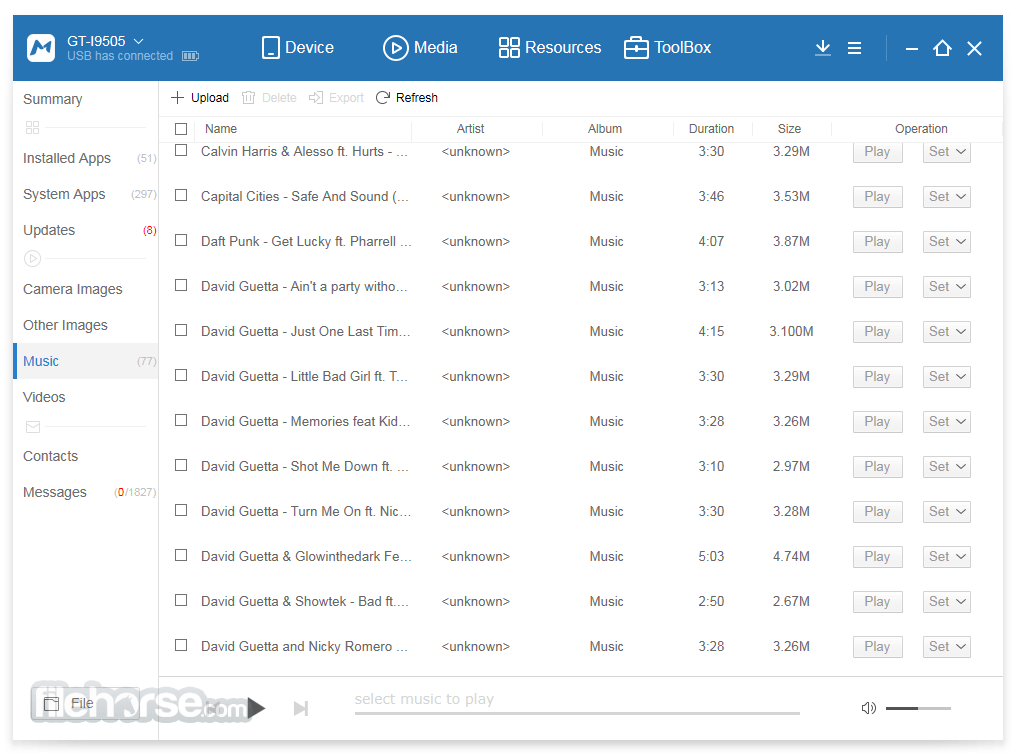The height and width of the screenshot is (753, 1016).
Task: Toggle the select-all checkbox in header
Action: pos(181,129)
